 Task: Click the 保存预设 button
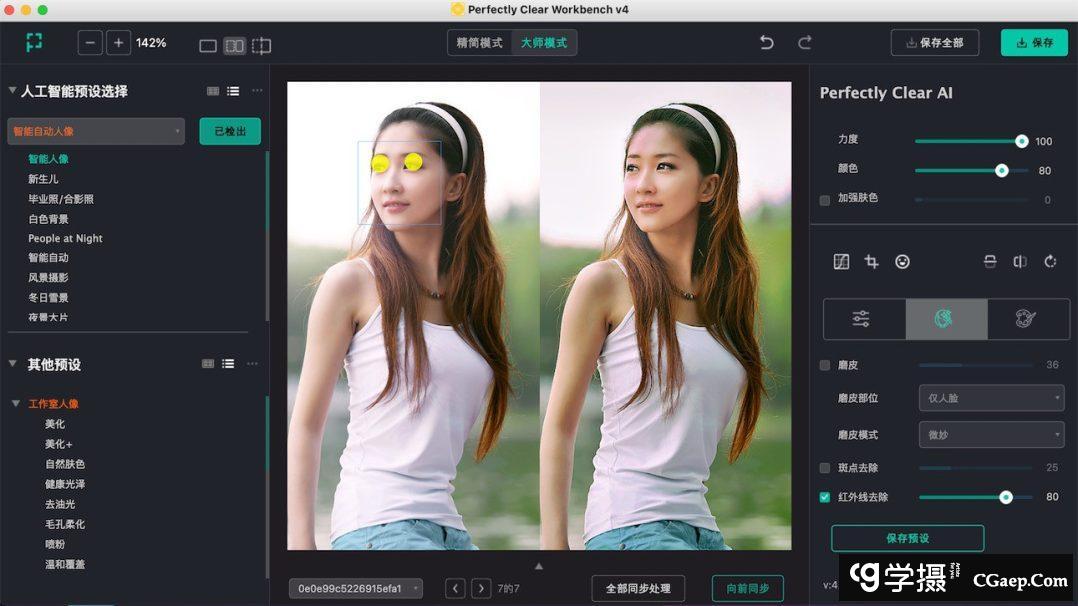(907, 538)
